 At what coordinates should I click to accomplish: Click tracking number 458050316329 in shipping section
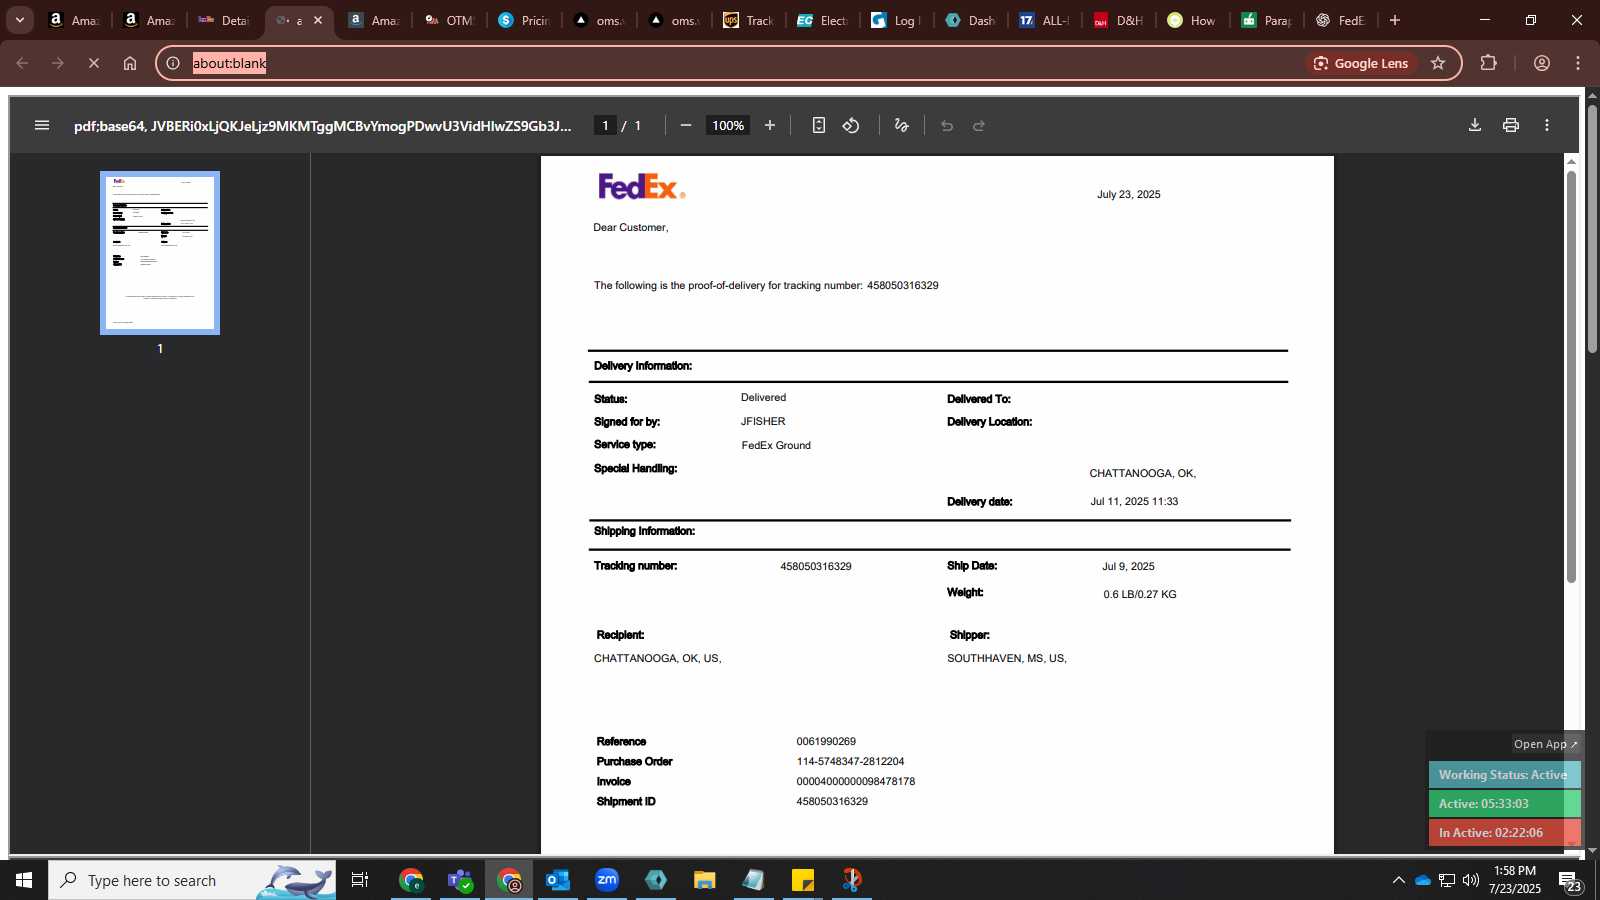pos(816,566)
